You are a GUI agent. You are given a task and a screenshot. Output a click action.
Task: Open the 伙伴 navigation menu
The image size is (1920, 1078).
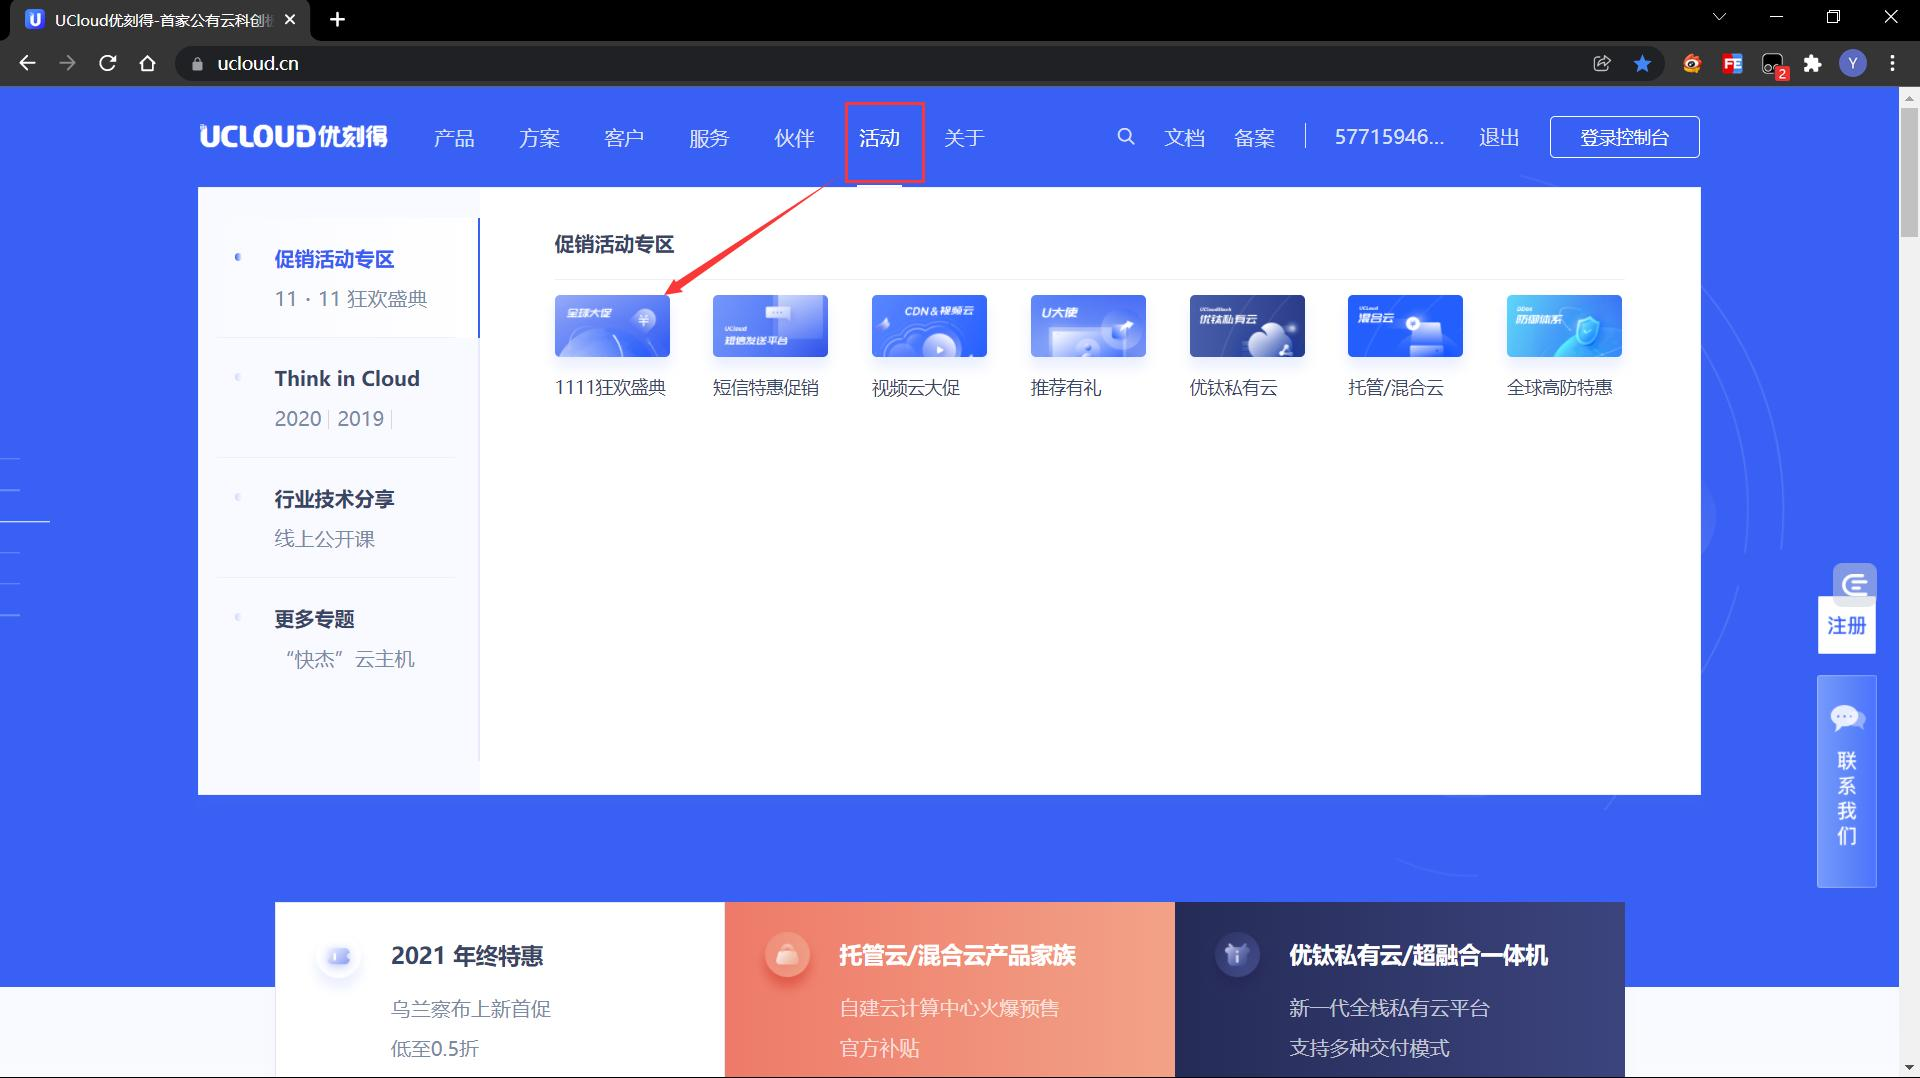[x=794, y=138]
